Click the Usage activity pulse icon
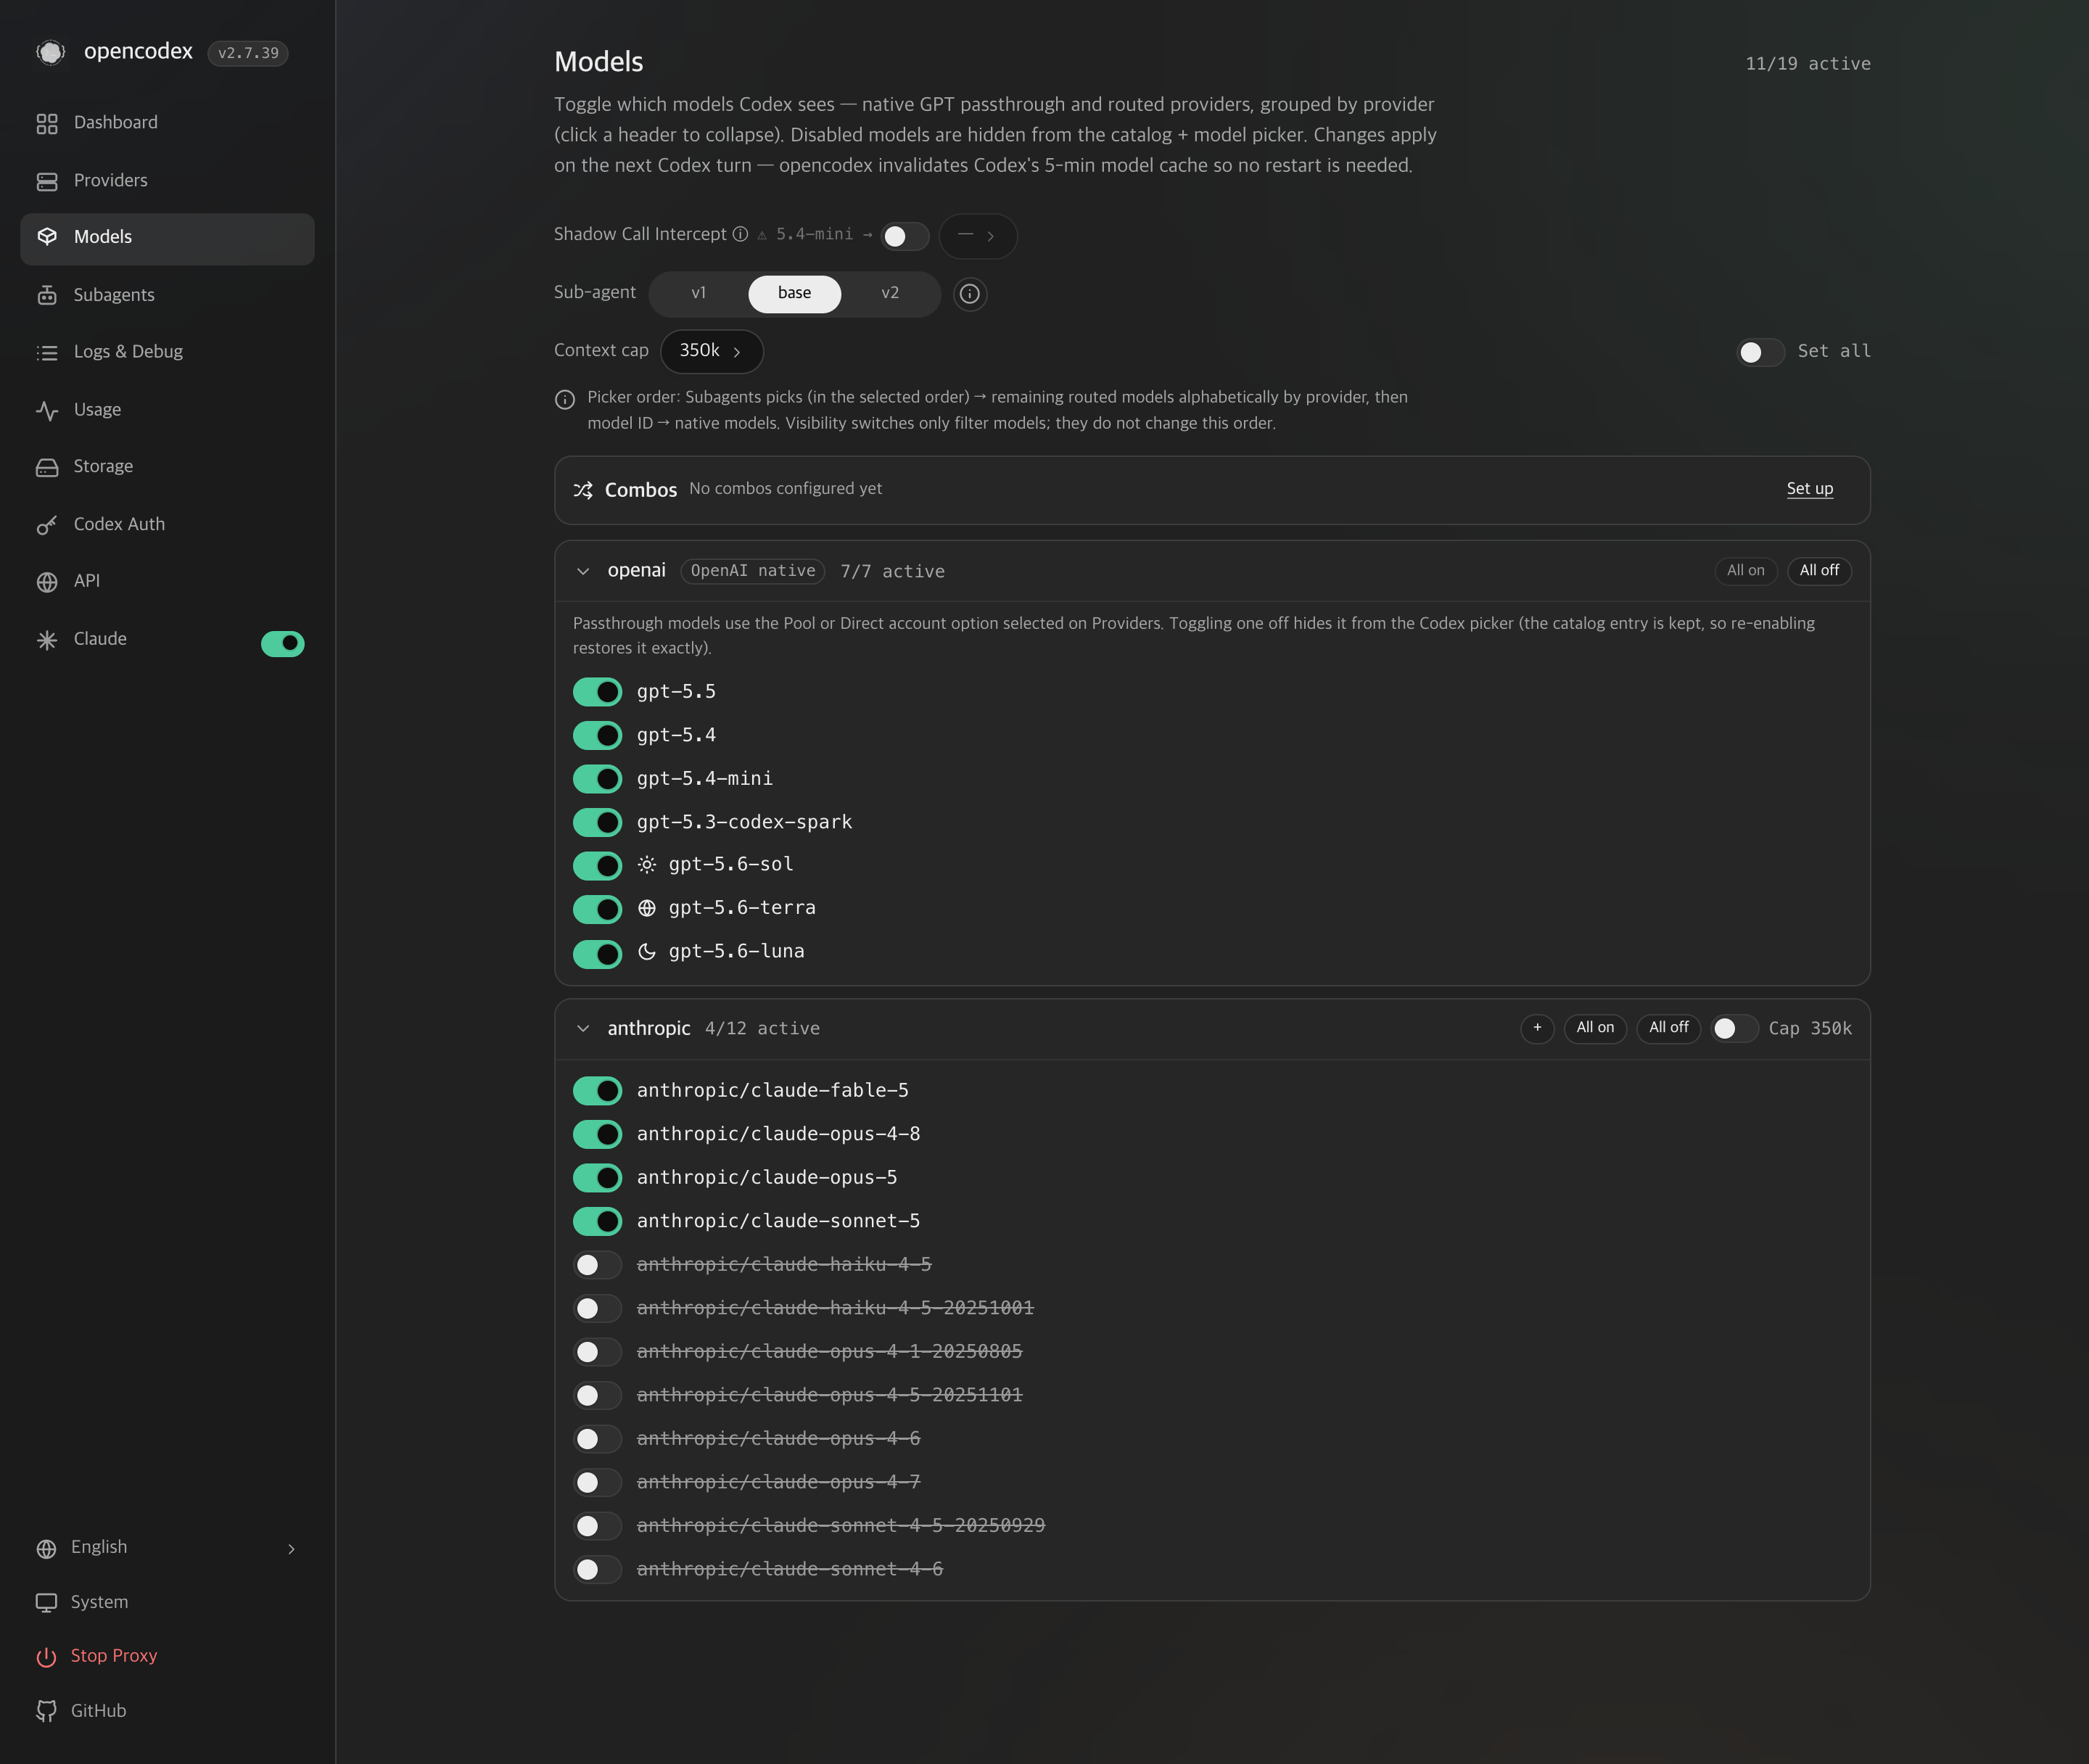 click(47, 410)
